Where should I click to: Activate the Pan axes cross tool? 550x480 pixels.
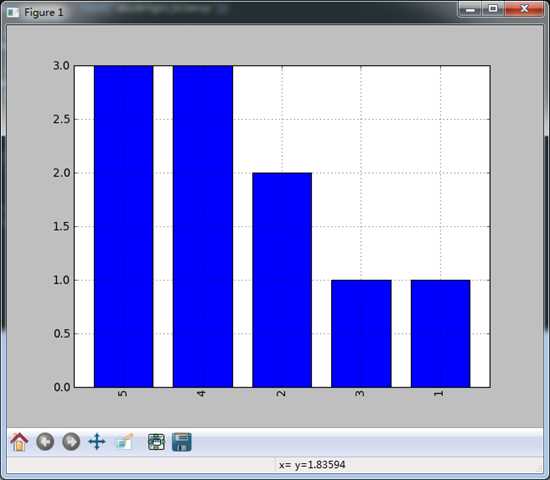click(97, 441)
